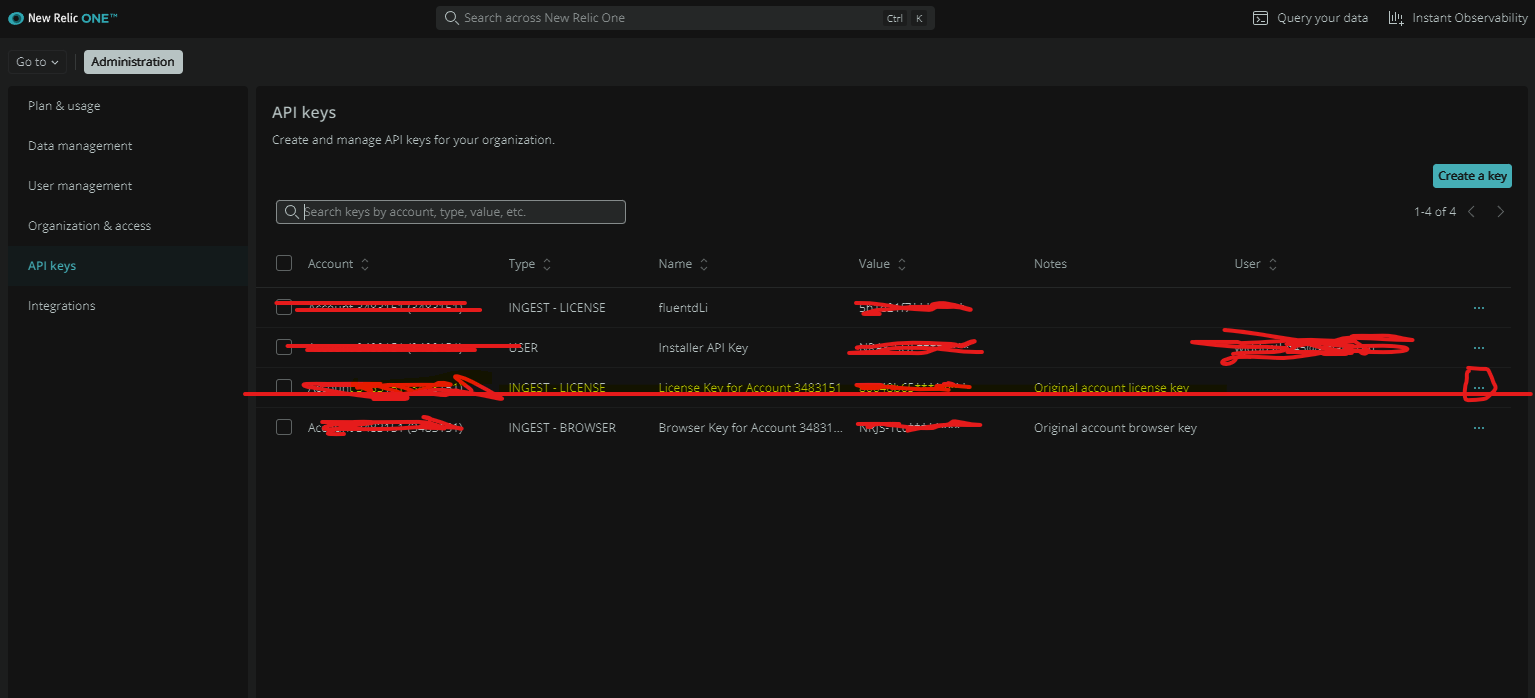This screenshot has height=698, width=1535.
Task: Go to previous page of keys
Action: 1472,212
